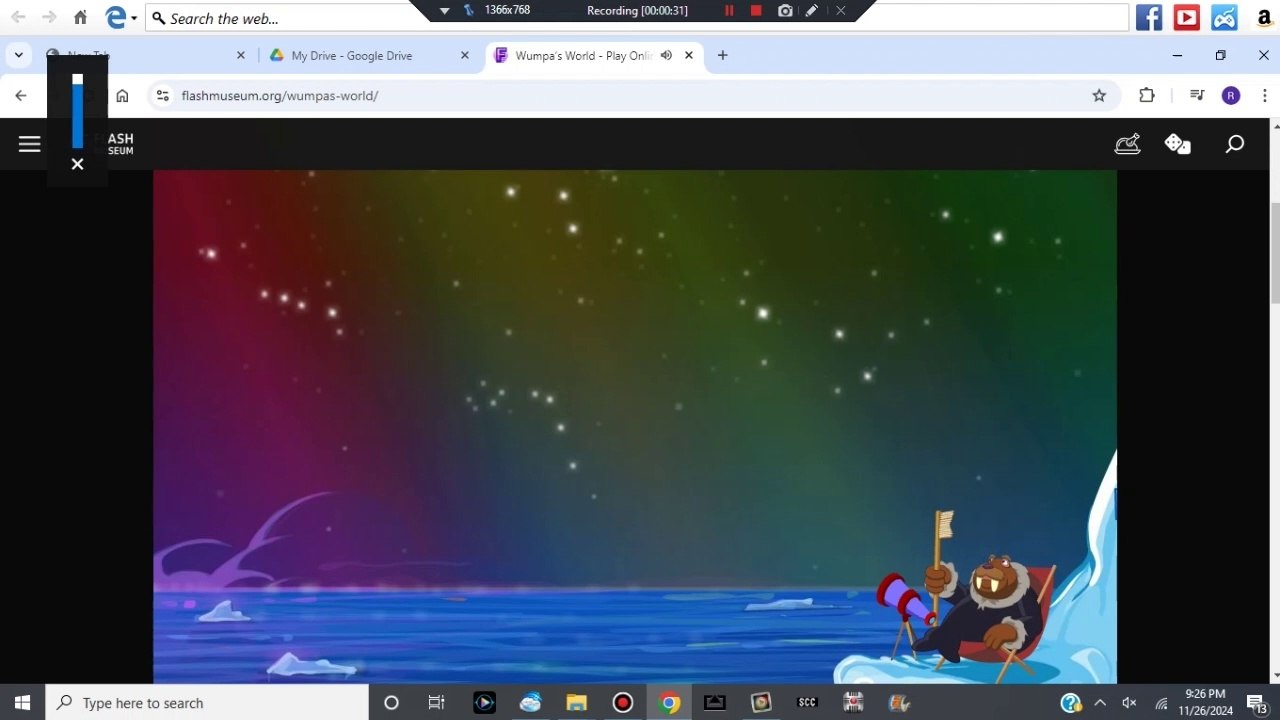Image resolution: width=1280 pixels, height=720 pixels.
Task: Stop the screen recording
Action: point(756,11)
